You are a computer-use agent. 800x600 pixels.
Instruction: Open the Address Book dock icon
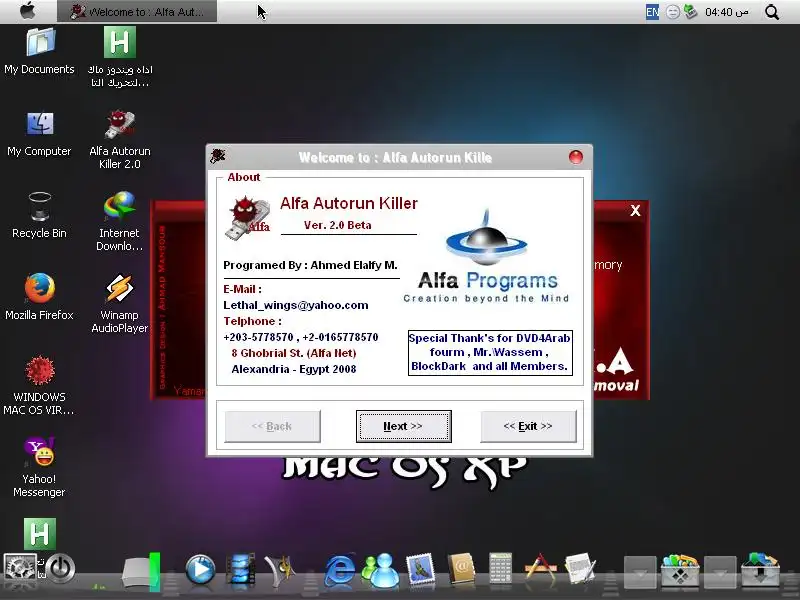(x=461, y=569)
